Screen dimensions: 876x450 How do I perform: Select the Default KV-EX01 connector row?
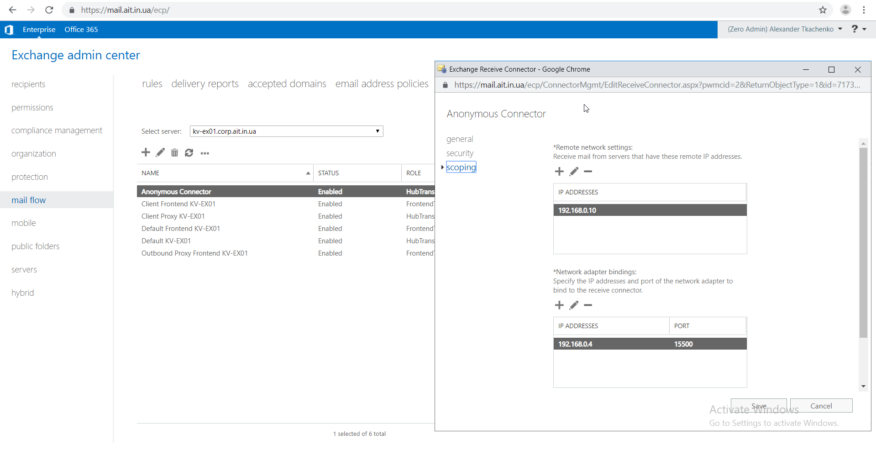(285, 241)
